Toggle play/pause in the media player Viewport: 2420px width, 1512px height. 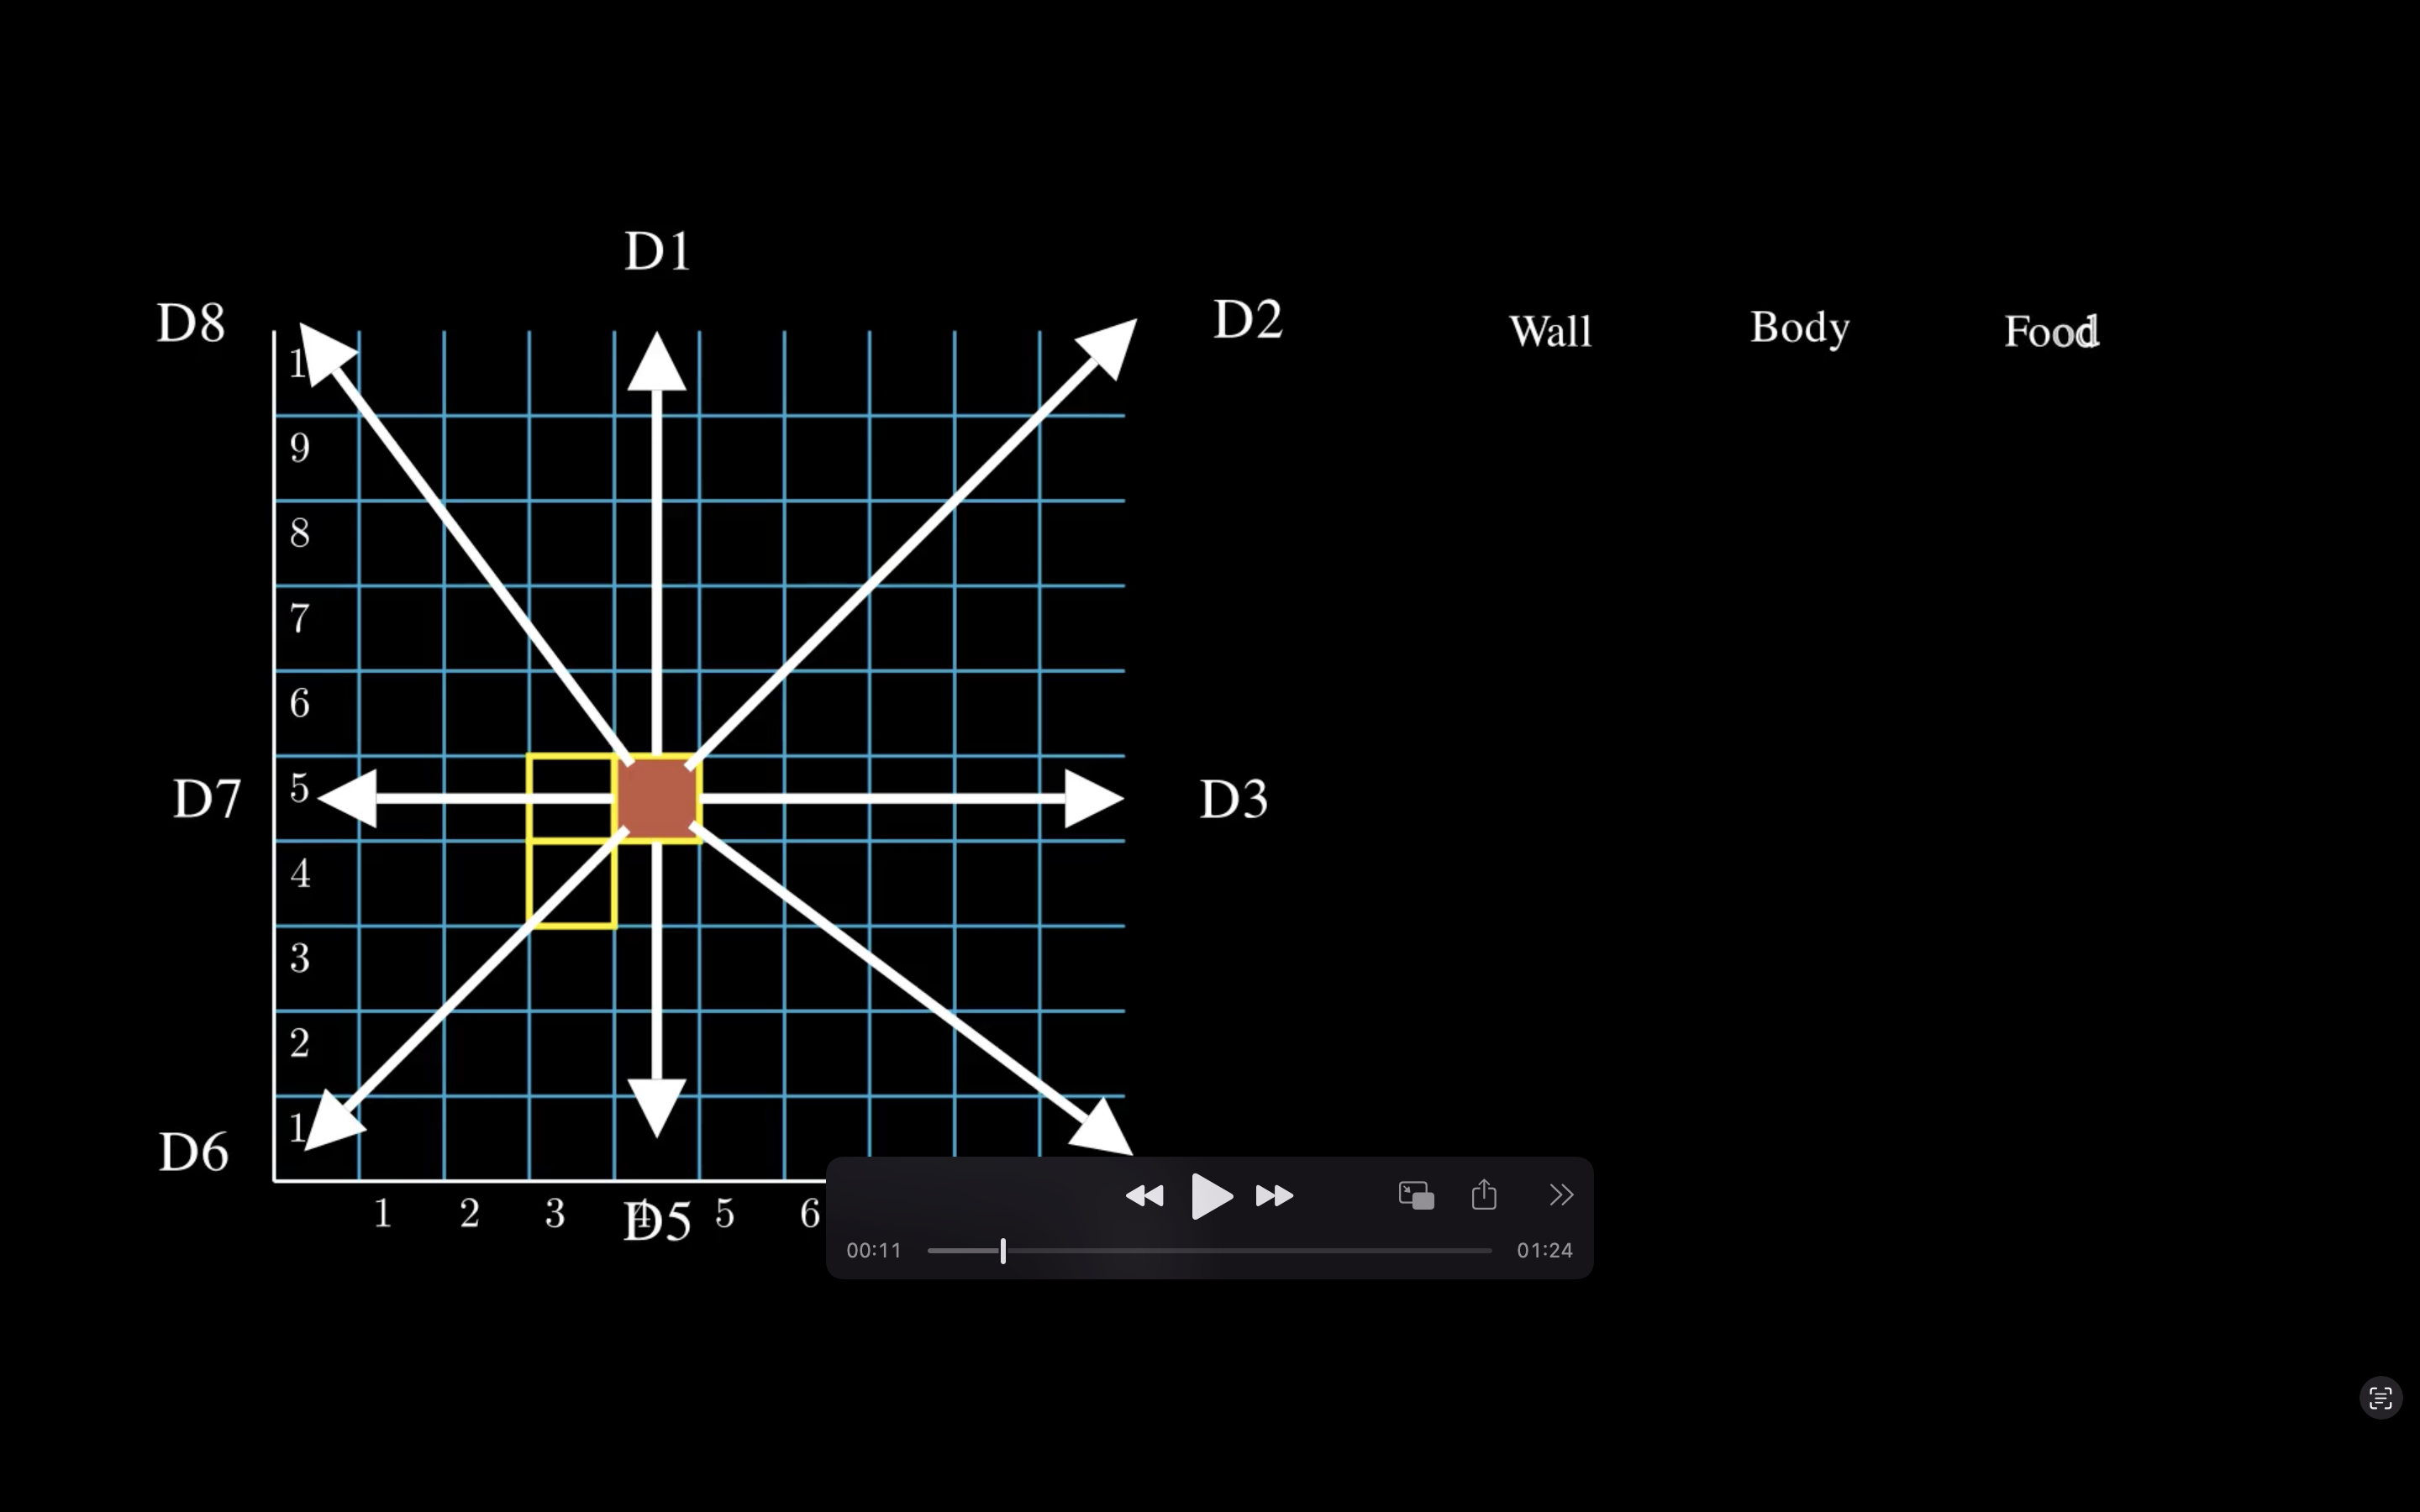(x=1209, y=1197)
